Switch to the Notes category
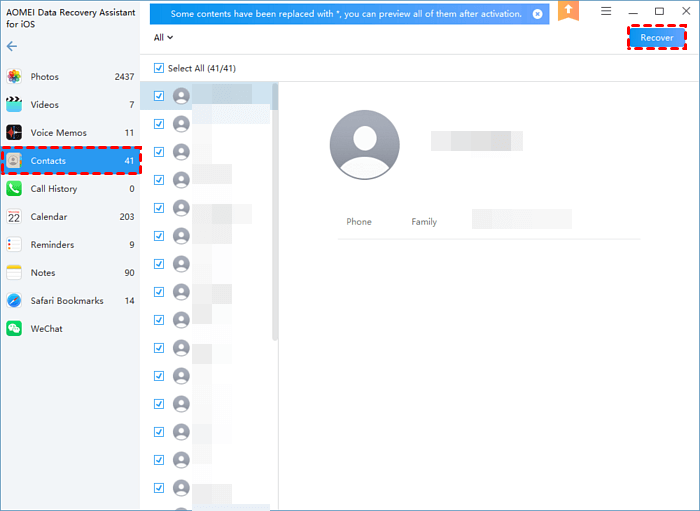700x511 pixels. click(43, 273)
